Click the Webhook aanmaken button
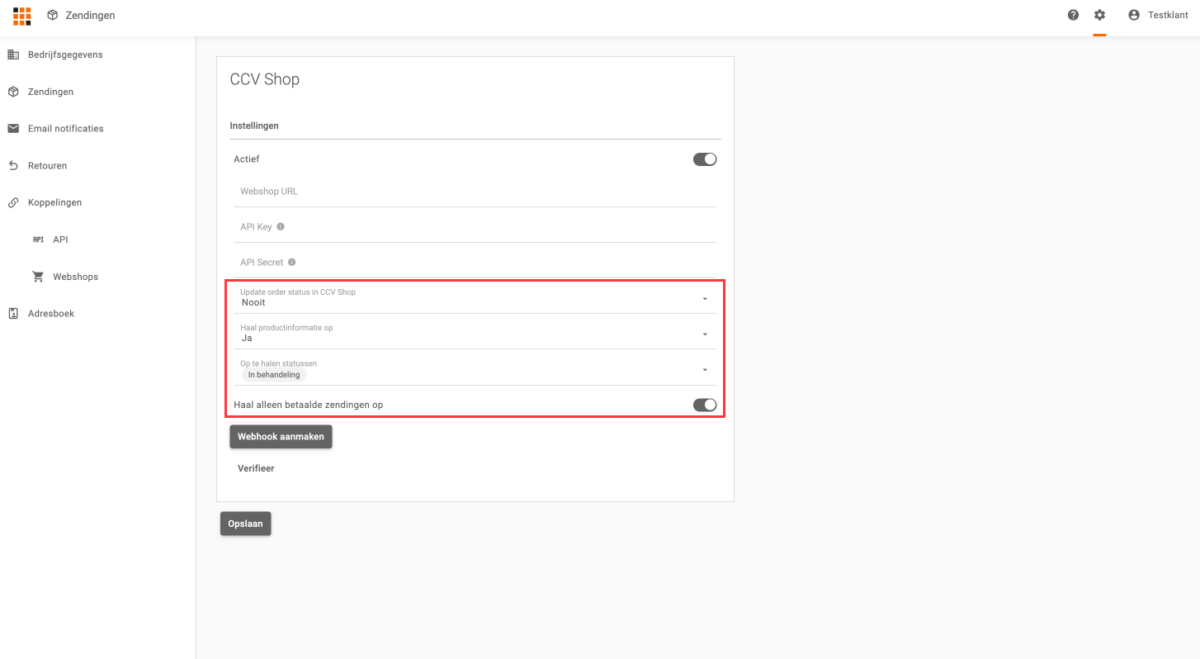 pos(280,437)
